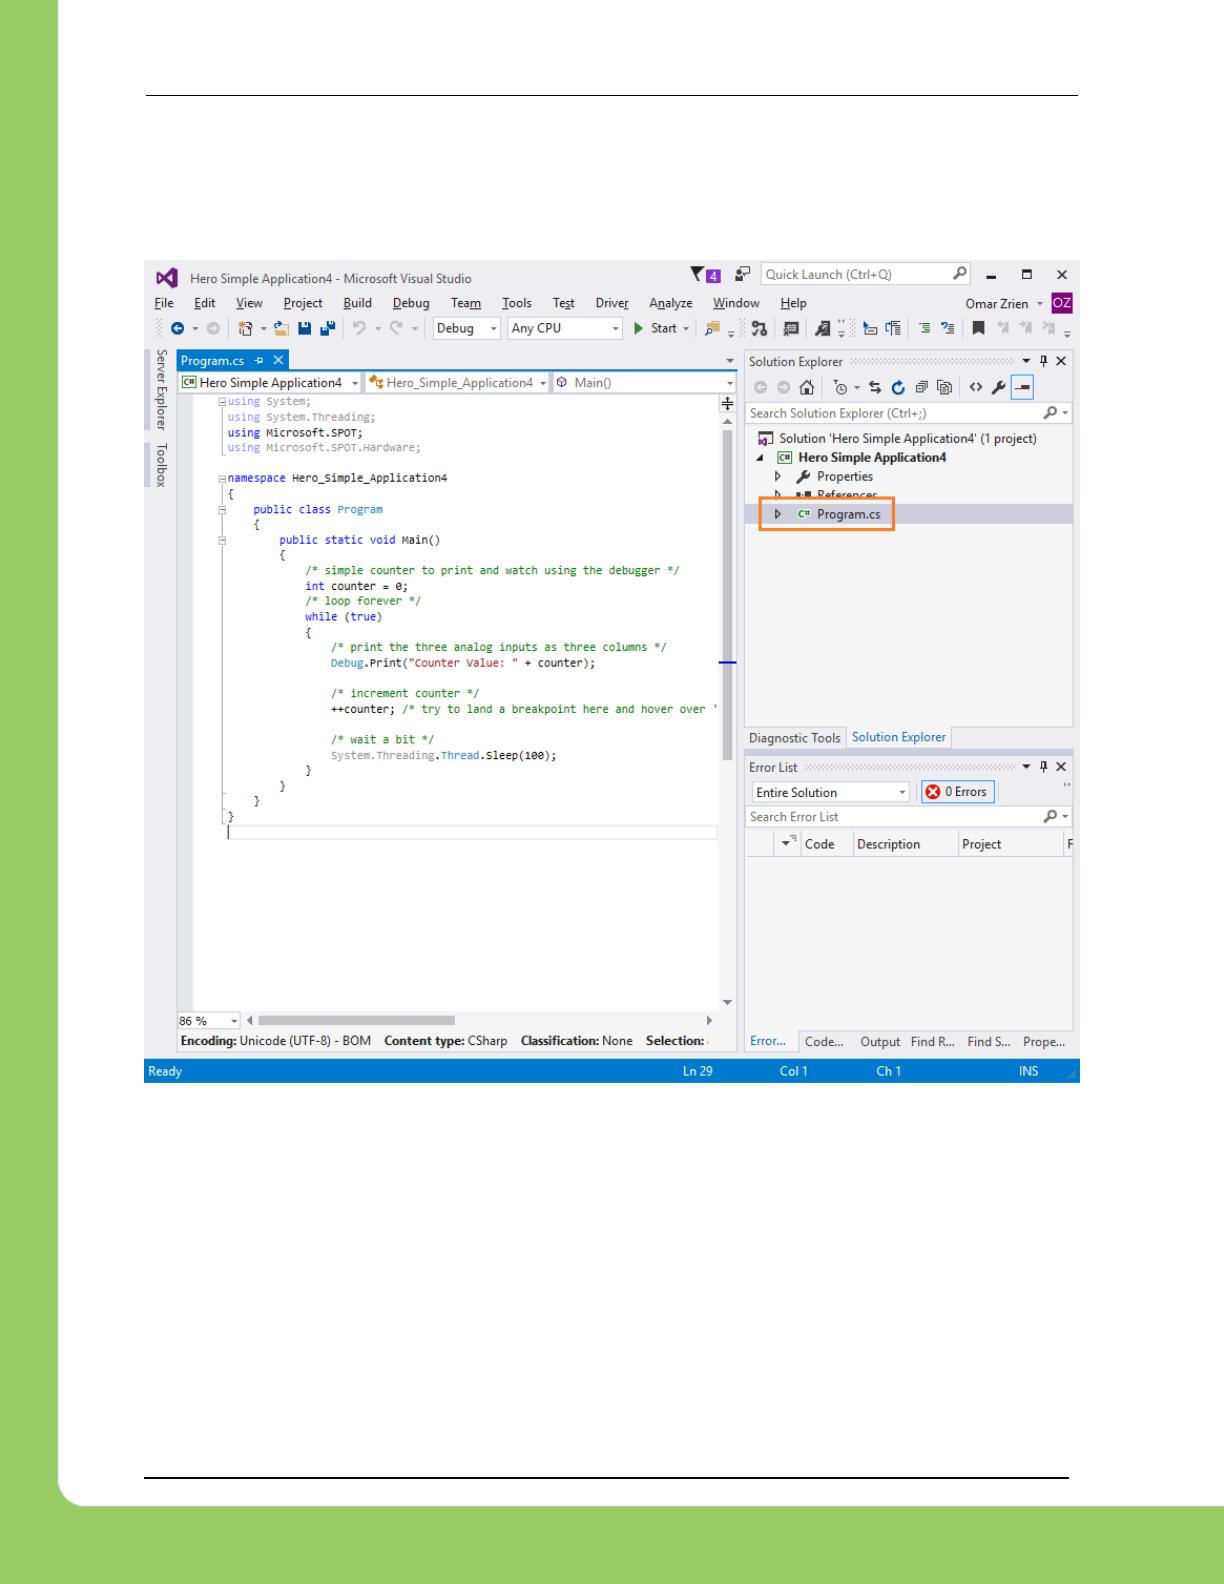Switch to the Output tab
Viewport: 1224px width, 1584px height.
coord(880,1042)
